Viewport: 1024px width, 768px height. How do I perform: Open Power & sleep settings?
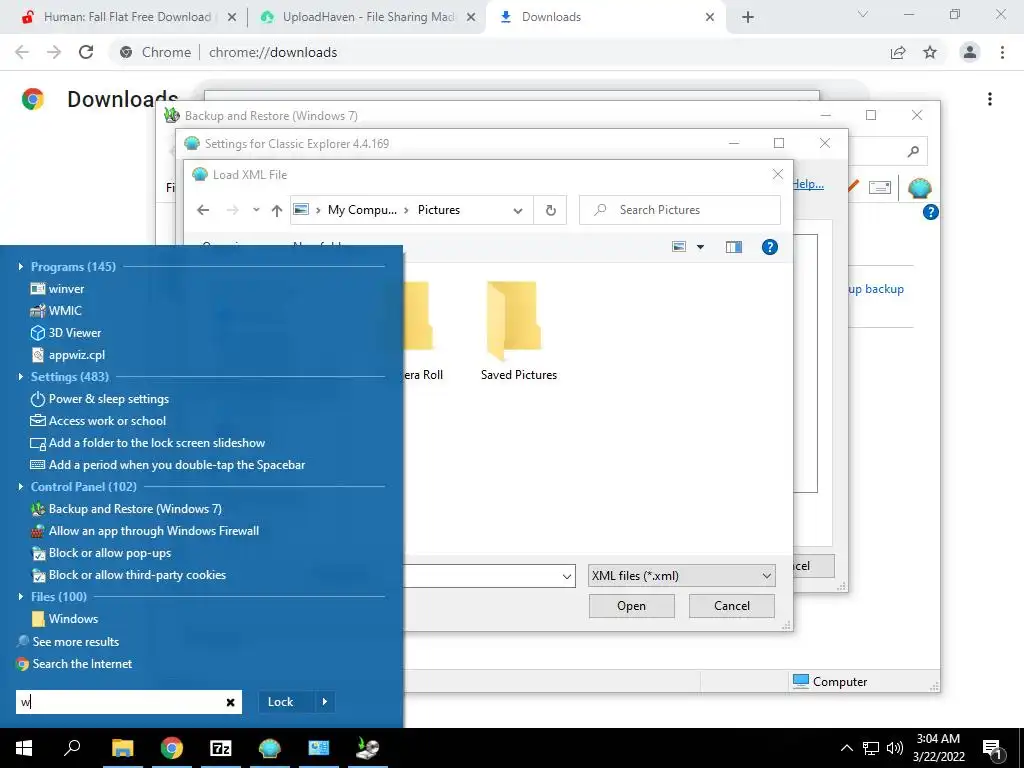click(x=100, y=399)
